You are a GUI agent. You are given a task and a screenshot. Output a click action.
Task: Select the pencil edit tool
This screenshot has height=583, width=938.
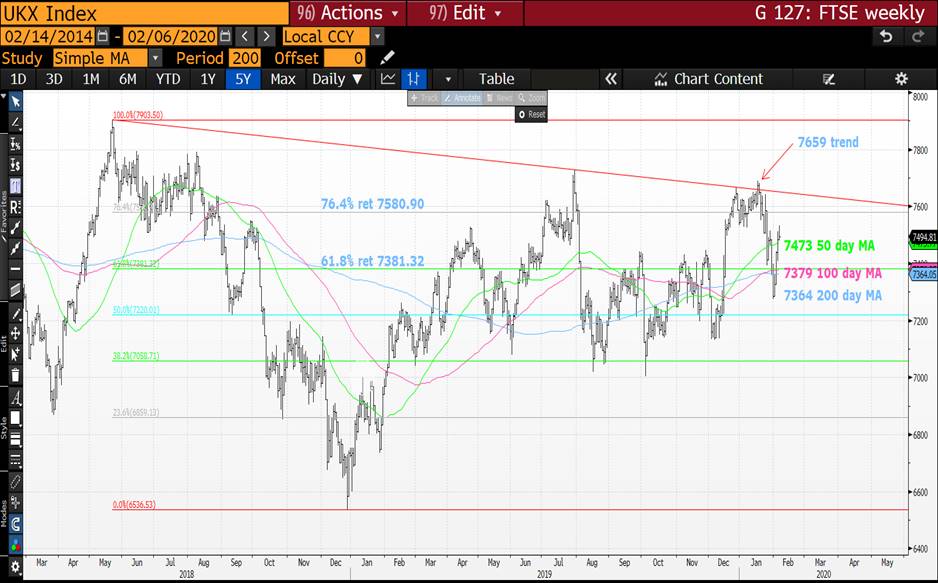pyautogui.click(x=16, y=313)
